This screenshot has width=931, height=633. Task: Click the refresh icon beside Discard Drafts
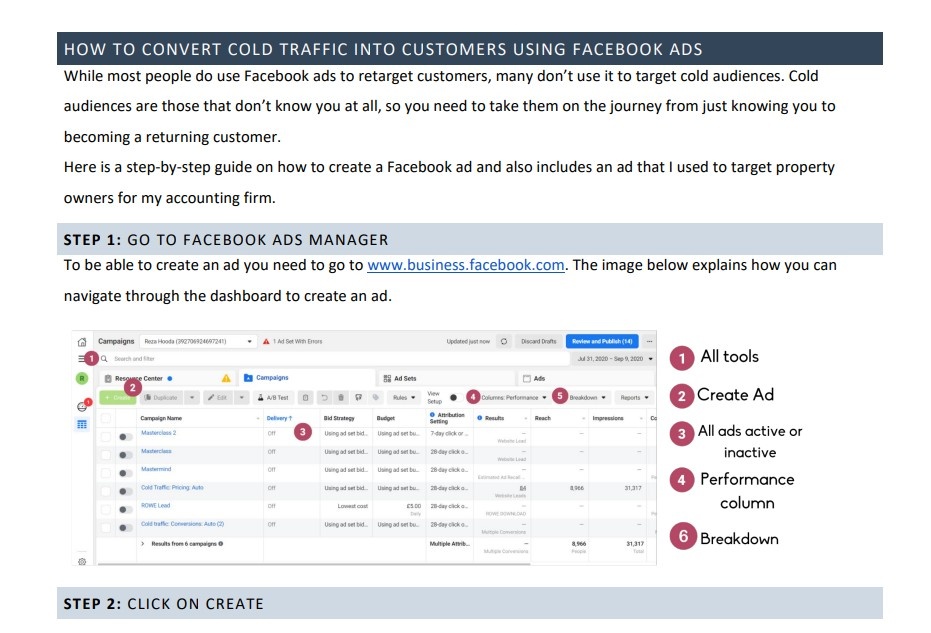coord(504,341)
